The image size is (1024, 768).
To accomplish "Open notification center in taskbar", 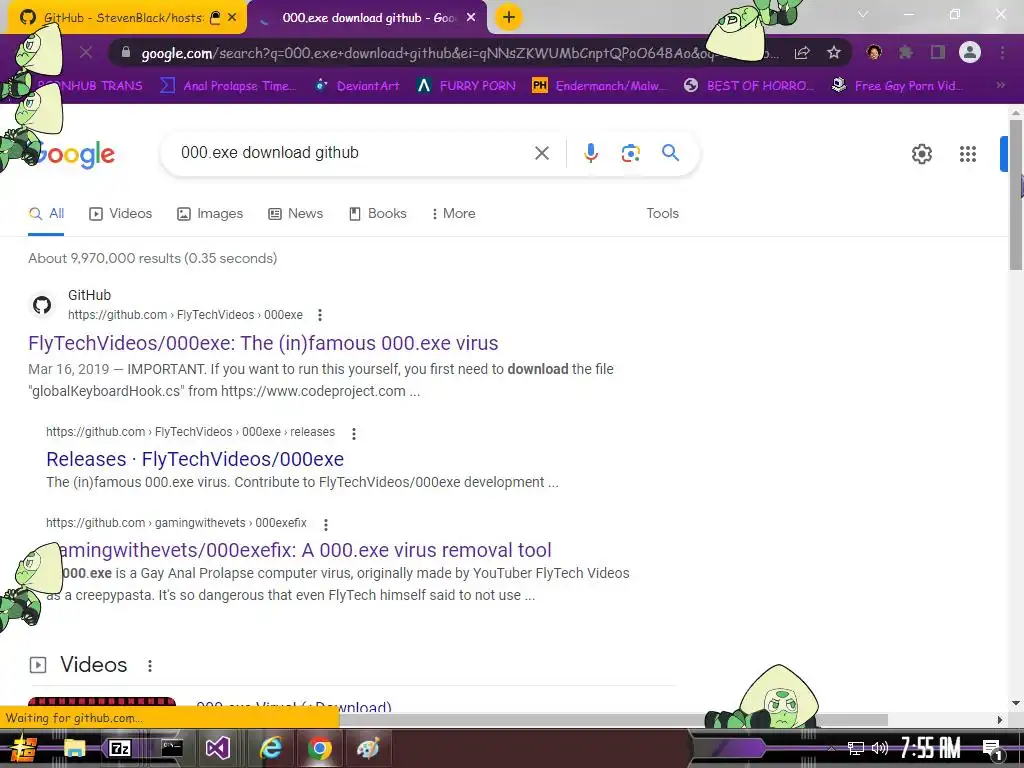I will tap(992, 748).
